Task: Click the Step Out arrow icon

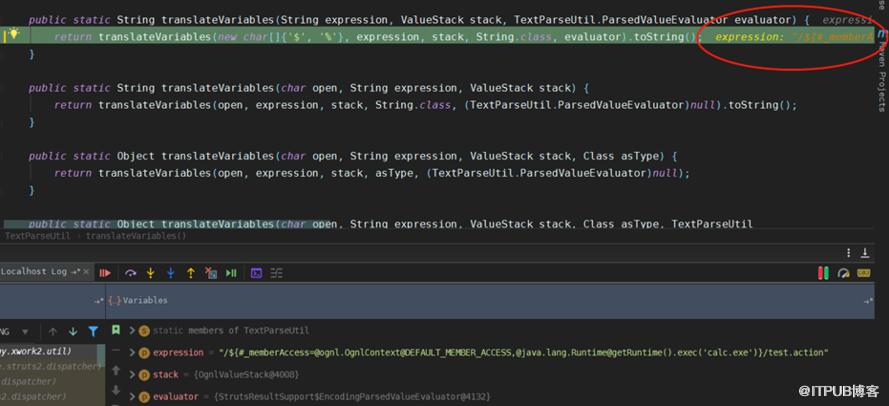Action: coord(190,273)
